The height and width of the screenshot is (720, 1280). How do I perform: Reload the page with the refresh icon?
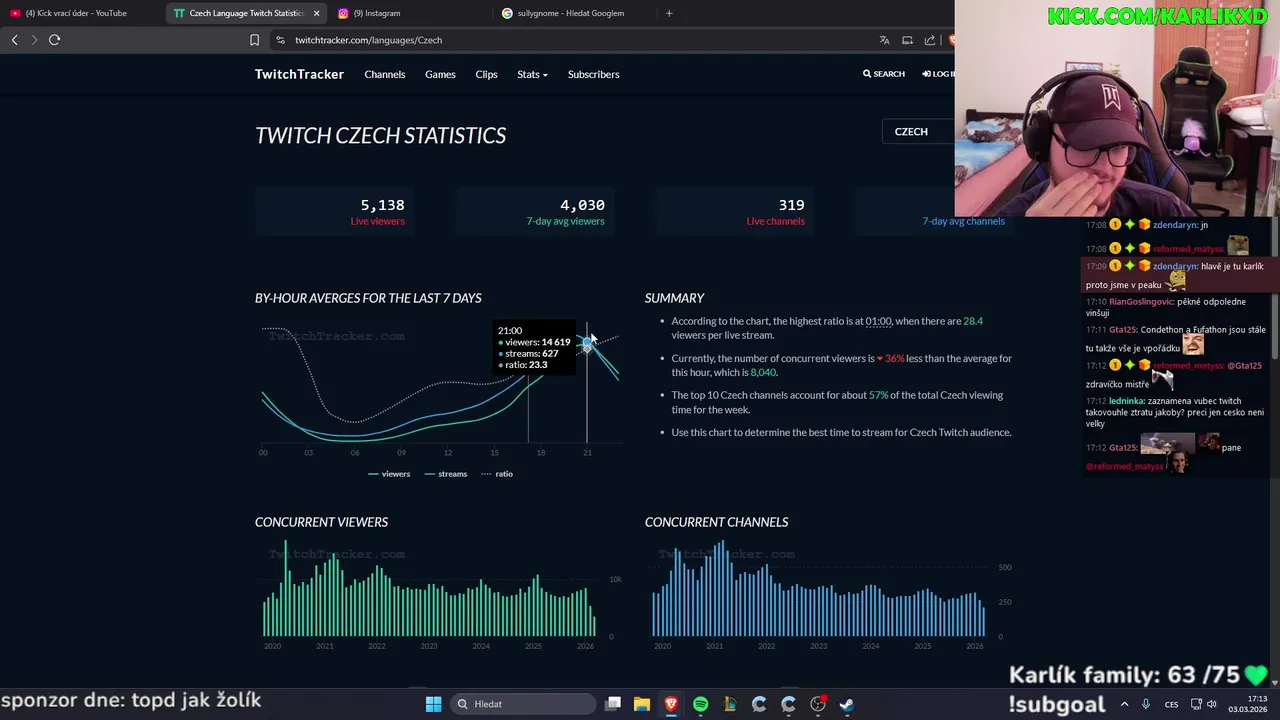tap(54, 40)
